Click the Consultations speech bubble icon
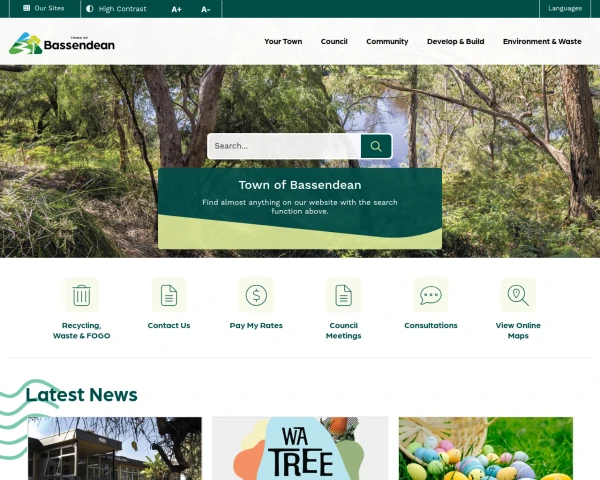The height and width of the screenshot is (480, 600). pos(430,295)
